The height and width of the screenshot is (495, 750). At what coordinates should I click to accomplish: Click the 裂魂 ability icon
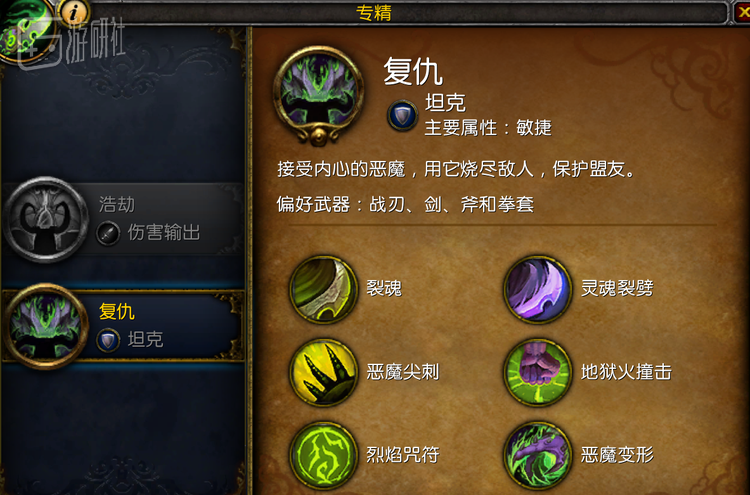tap(324, 289)
